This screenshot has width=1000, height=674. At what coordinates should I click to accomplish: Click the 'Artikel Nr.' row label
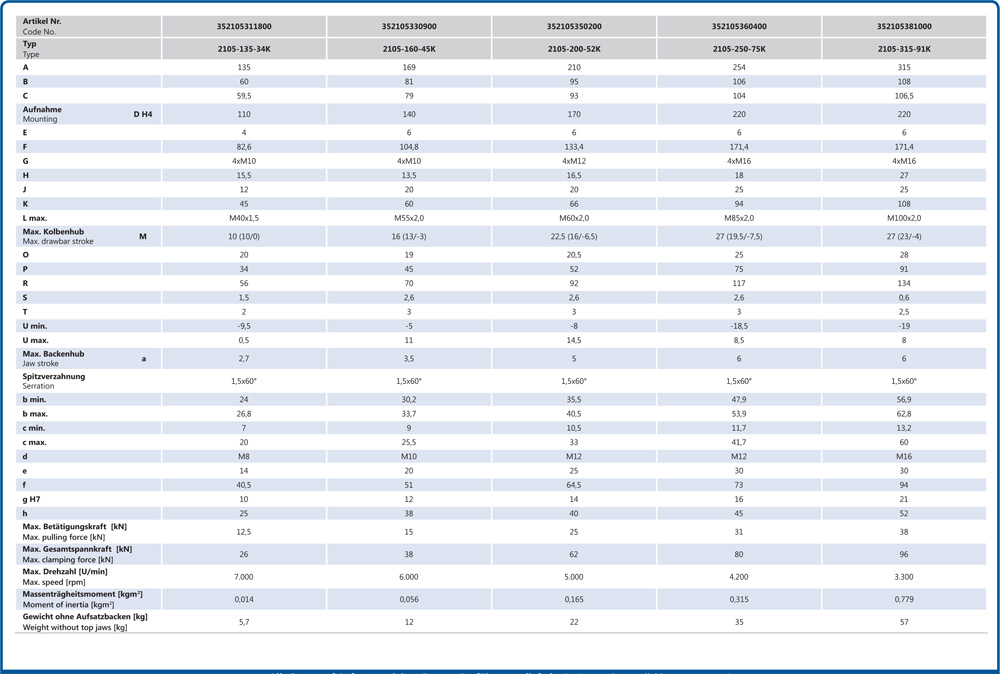pos(42,21)
